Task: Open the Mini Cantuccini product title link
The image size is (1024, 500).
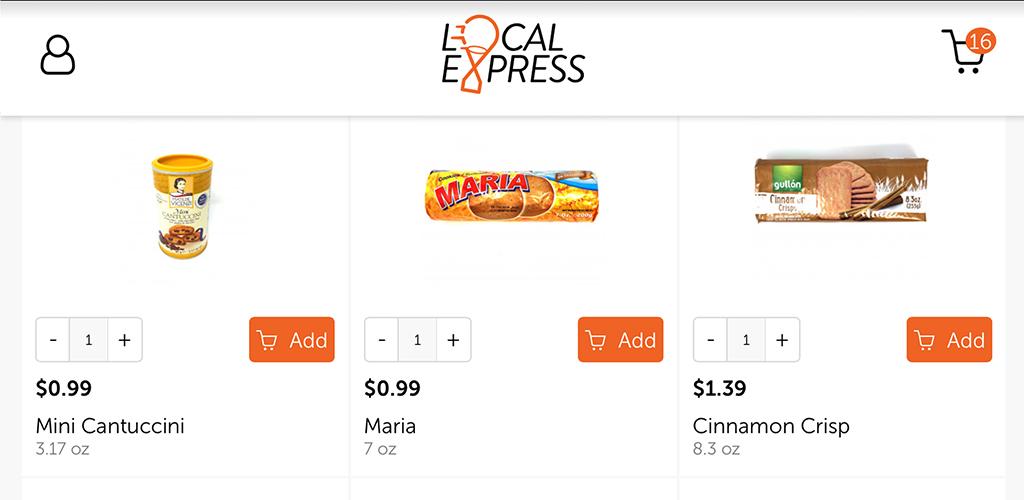Action: (110, 426)
